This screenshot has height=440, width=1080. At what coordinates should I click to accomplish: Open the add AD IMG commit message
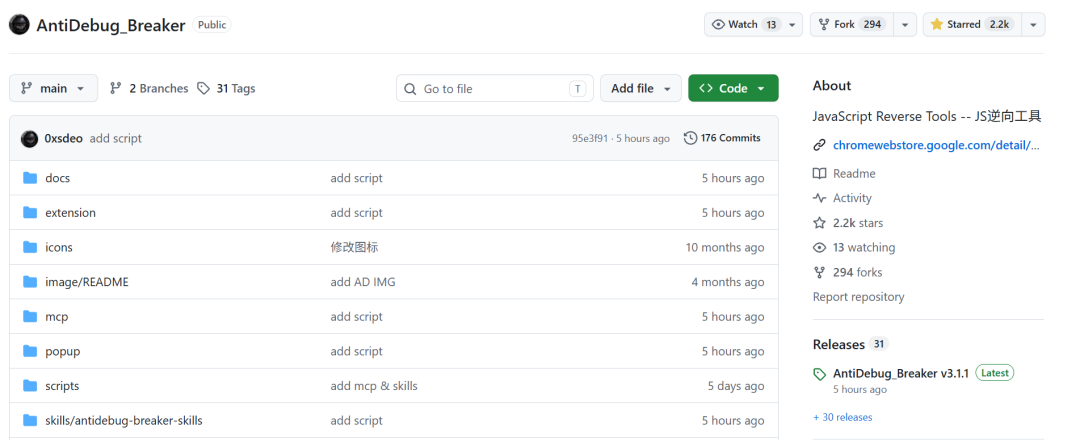[363, 282]
